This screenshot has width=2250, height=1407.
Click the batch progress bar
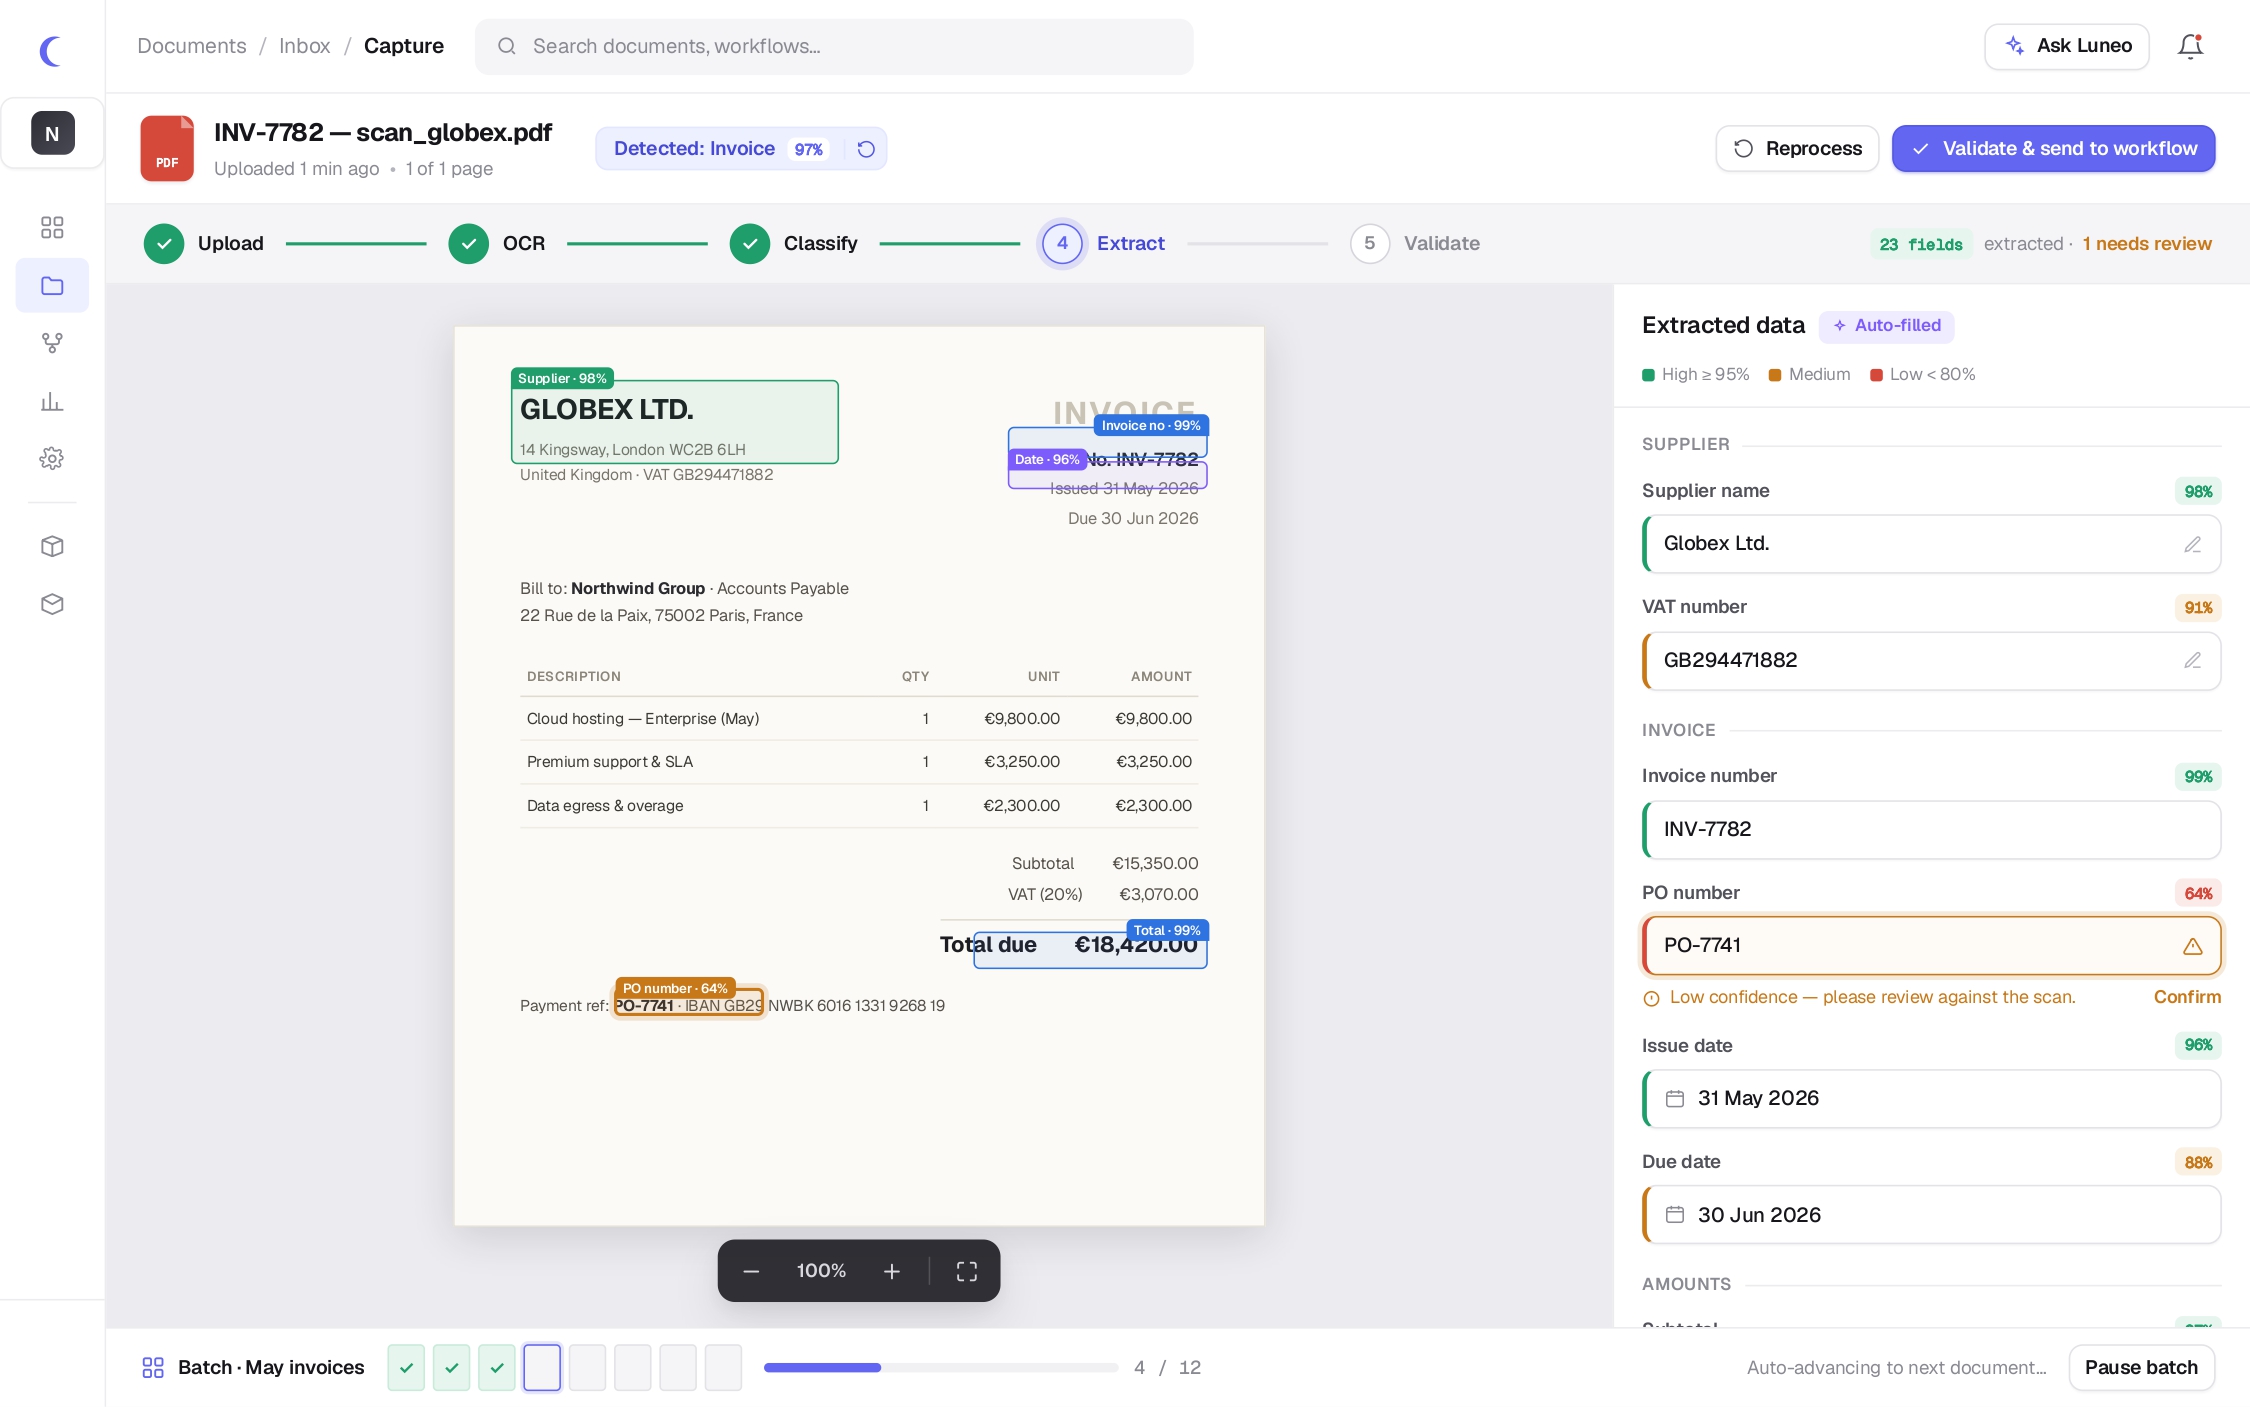(940, 1367)
